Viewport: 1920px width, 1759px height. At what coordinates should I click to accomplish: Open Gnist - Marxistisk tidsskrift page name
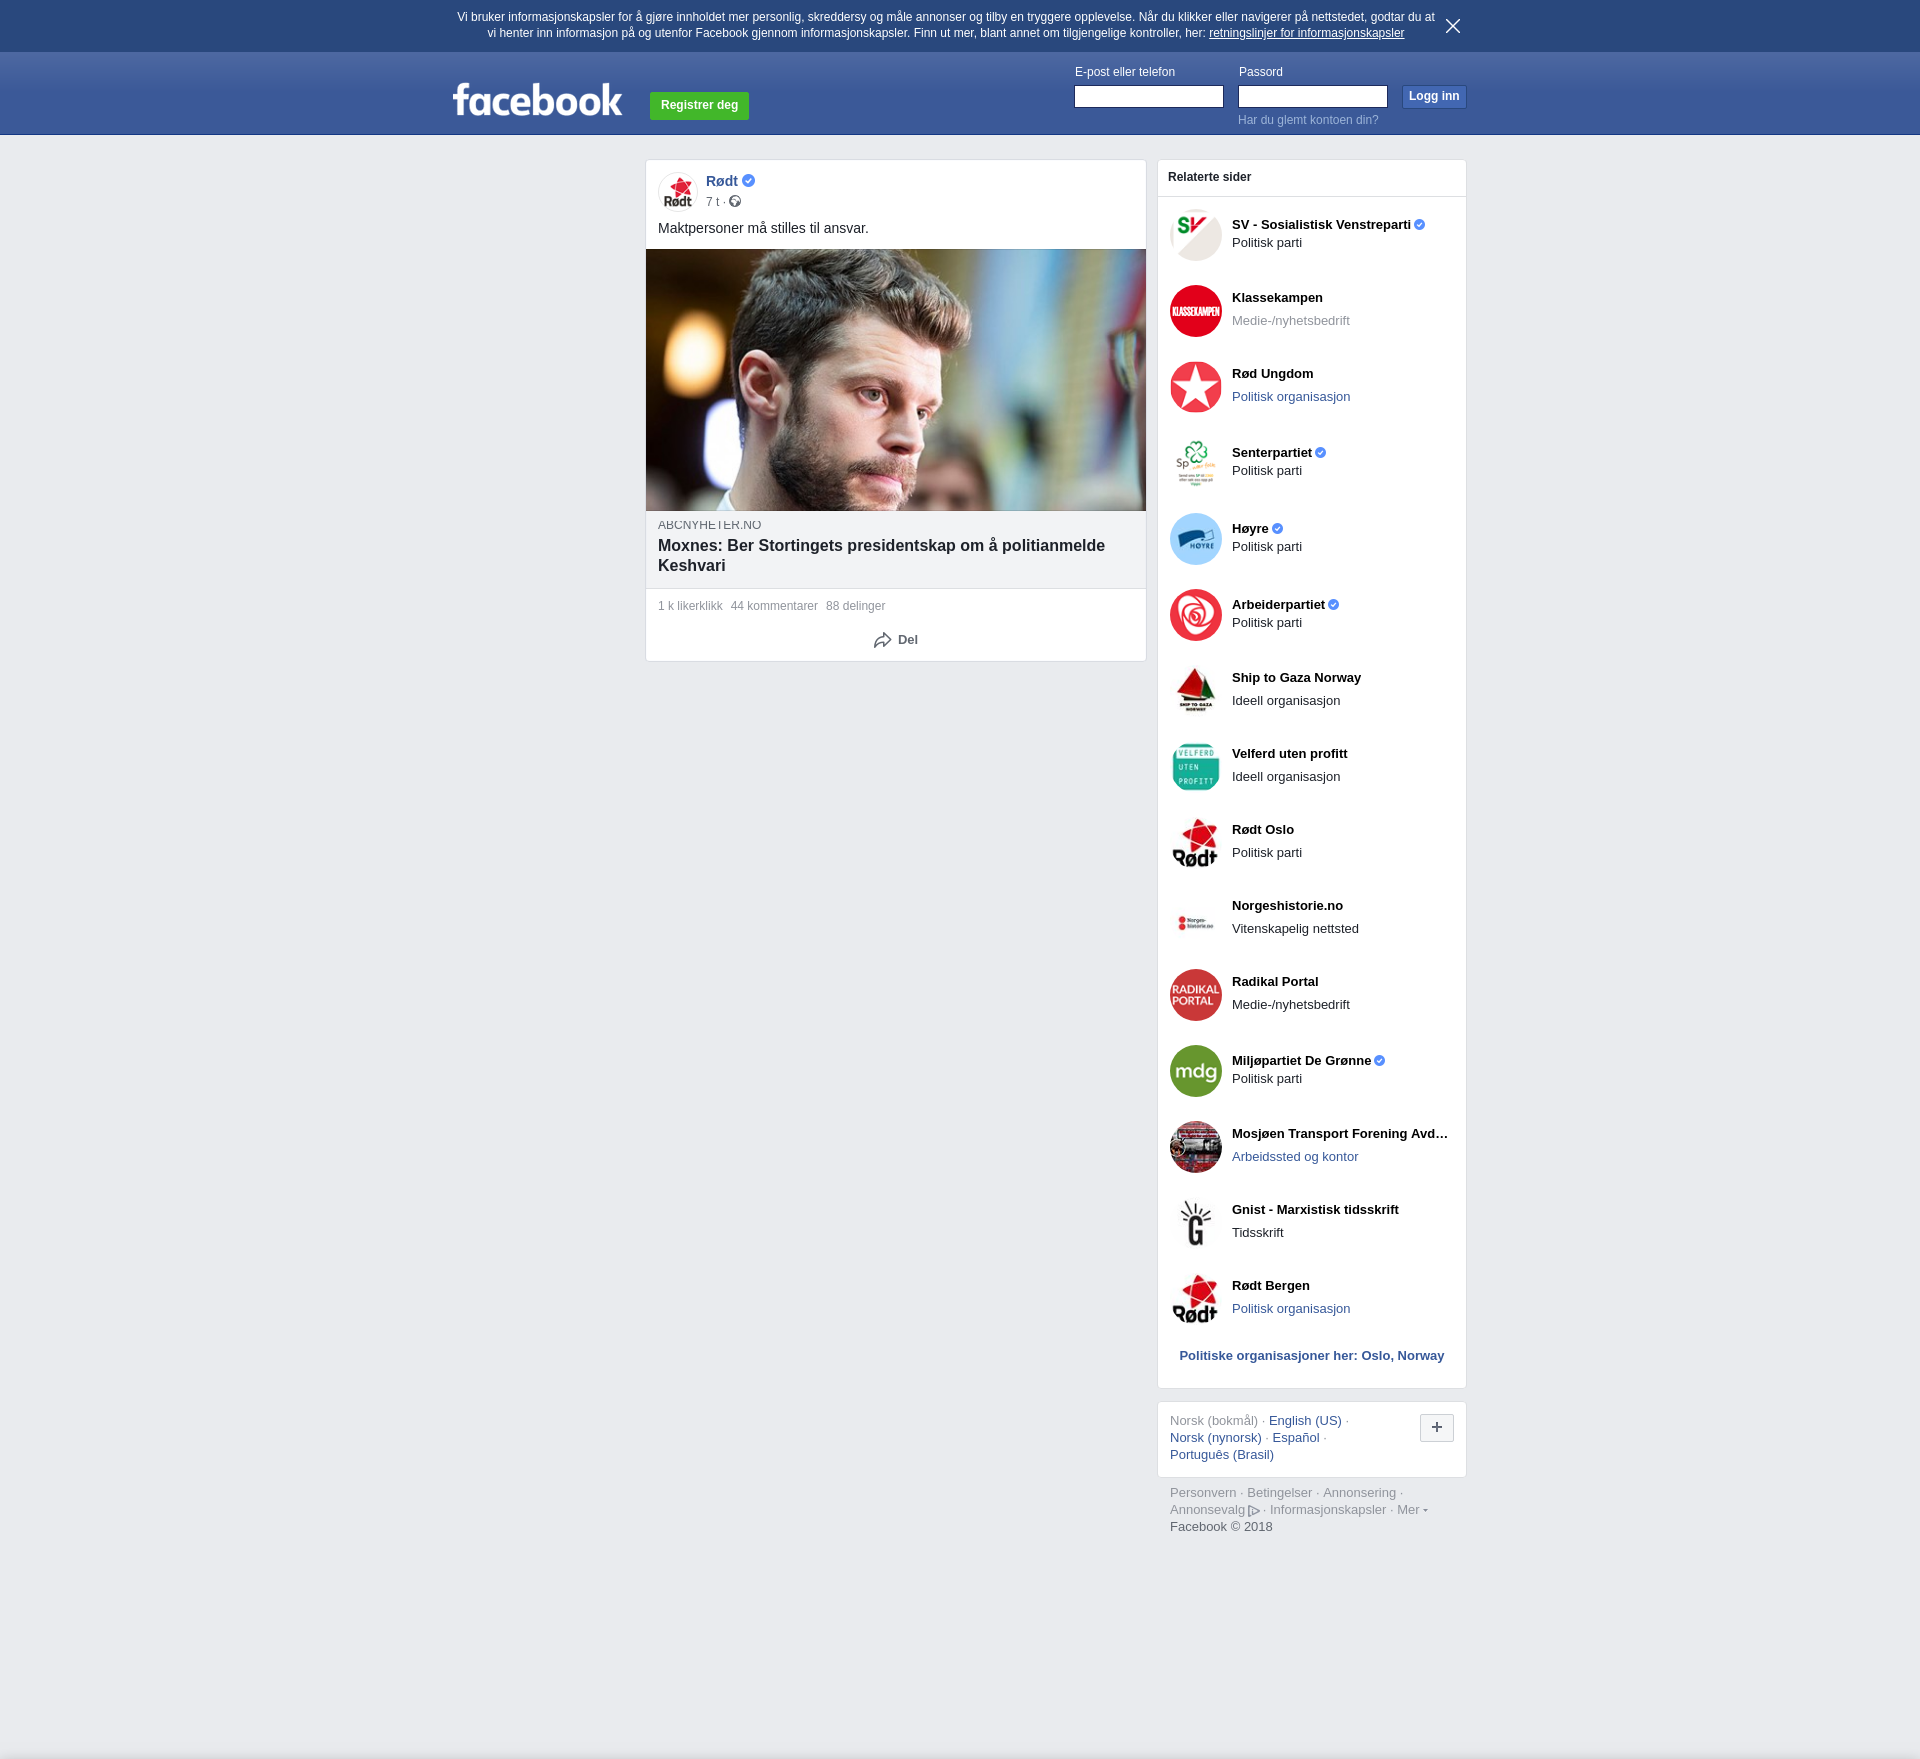click(x=1315, y=1210)
